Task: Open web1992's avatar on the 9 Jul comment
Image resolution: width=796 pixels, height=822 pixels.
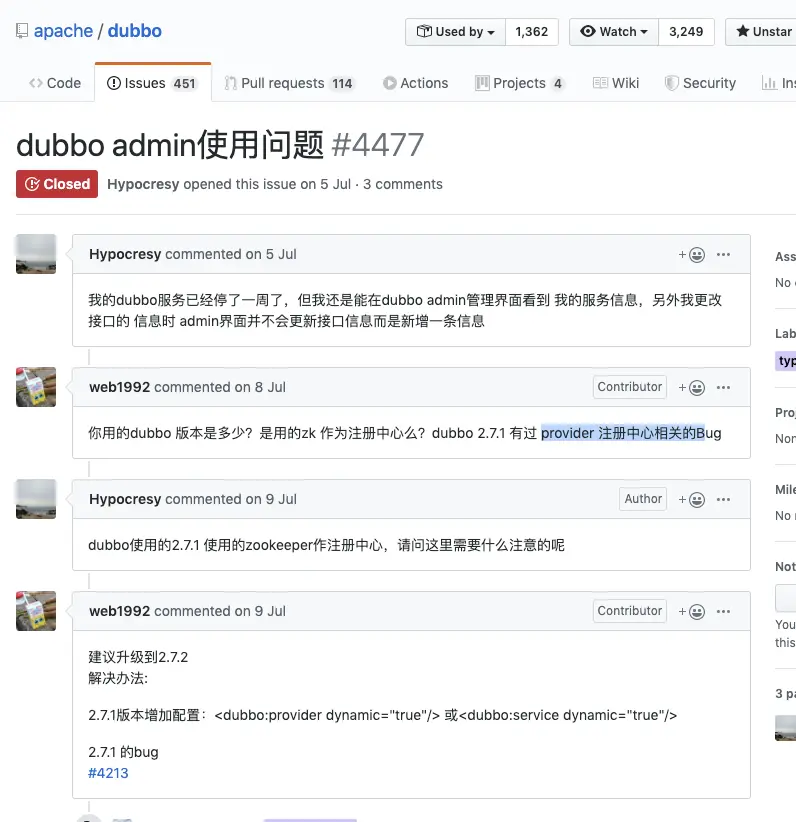Action: click(36, 611)
